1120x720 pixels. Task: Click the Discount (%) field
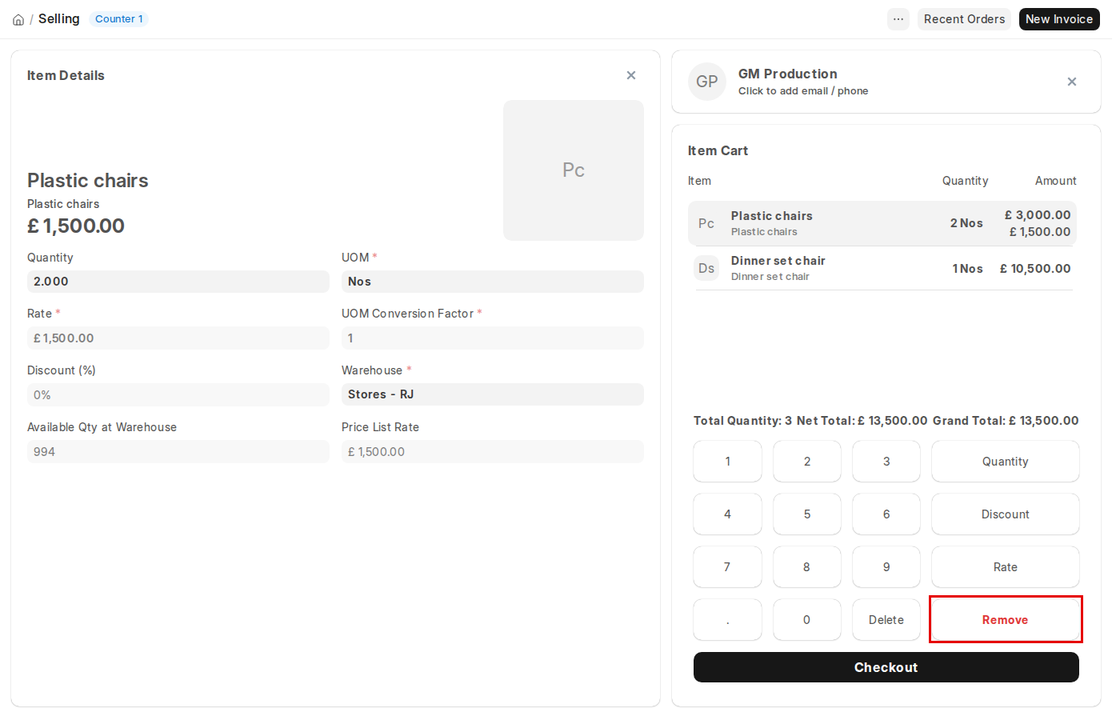point(178,394)
